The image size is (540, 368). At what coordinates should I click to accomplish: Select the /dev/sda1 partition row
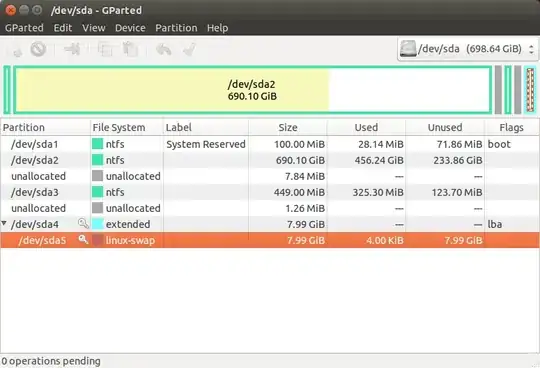tap(270, 144)
